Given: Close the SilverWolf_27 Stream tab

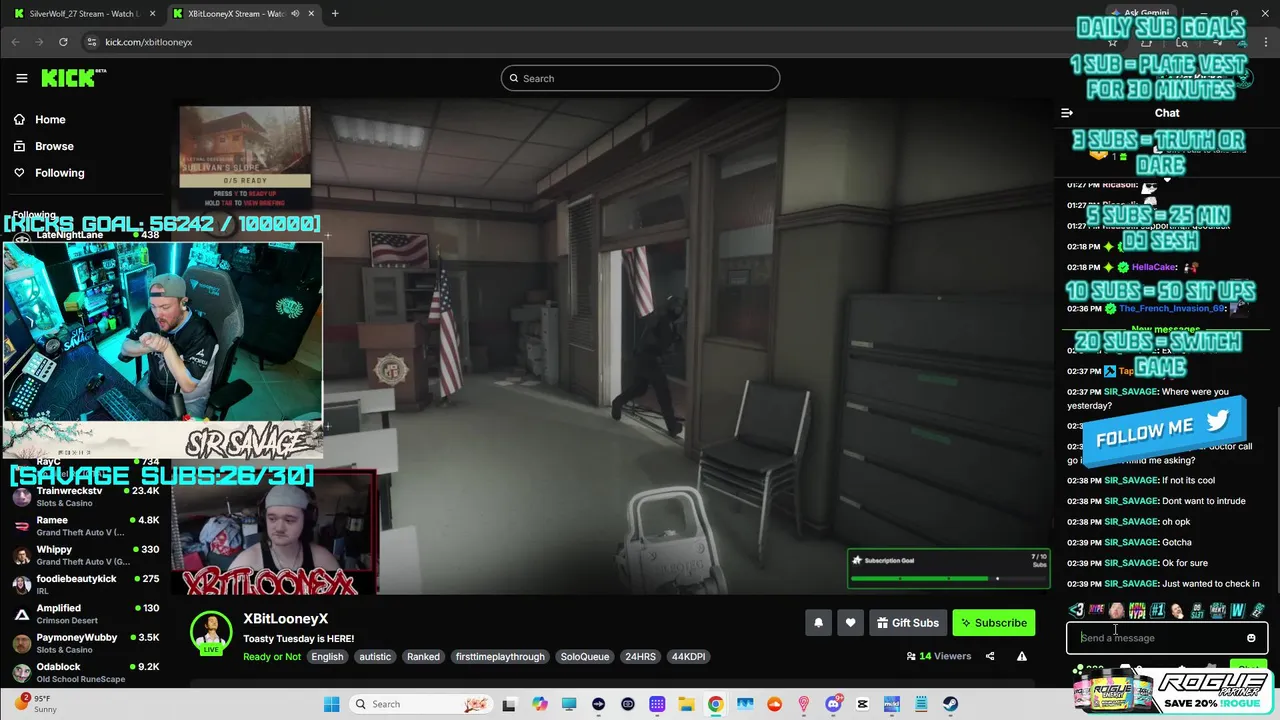Looking at the screenshot, I should tap(151, 14).
